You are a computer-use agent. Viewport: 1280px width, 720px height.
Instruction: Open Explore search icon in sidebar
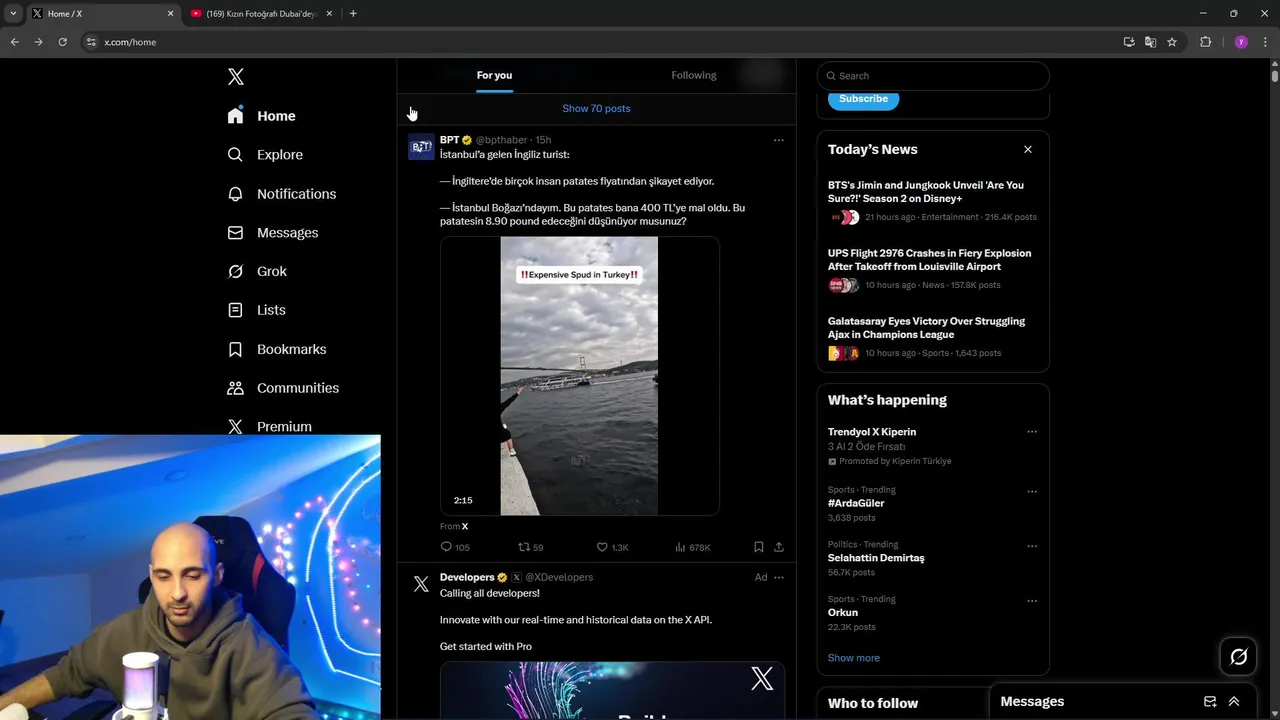(235, 155)
